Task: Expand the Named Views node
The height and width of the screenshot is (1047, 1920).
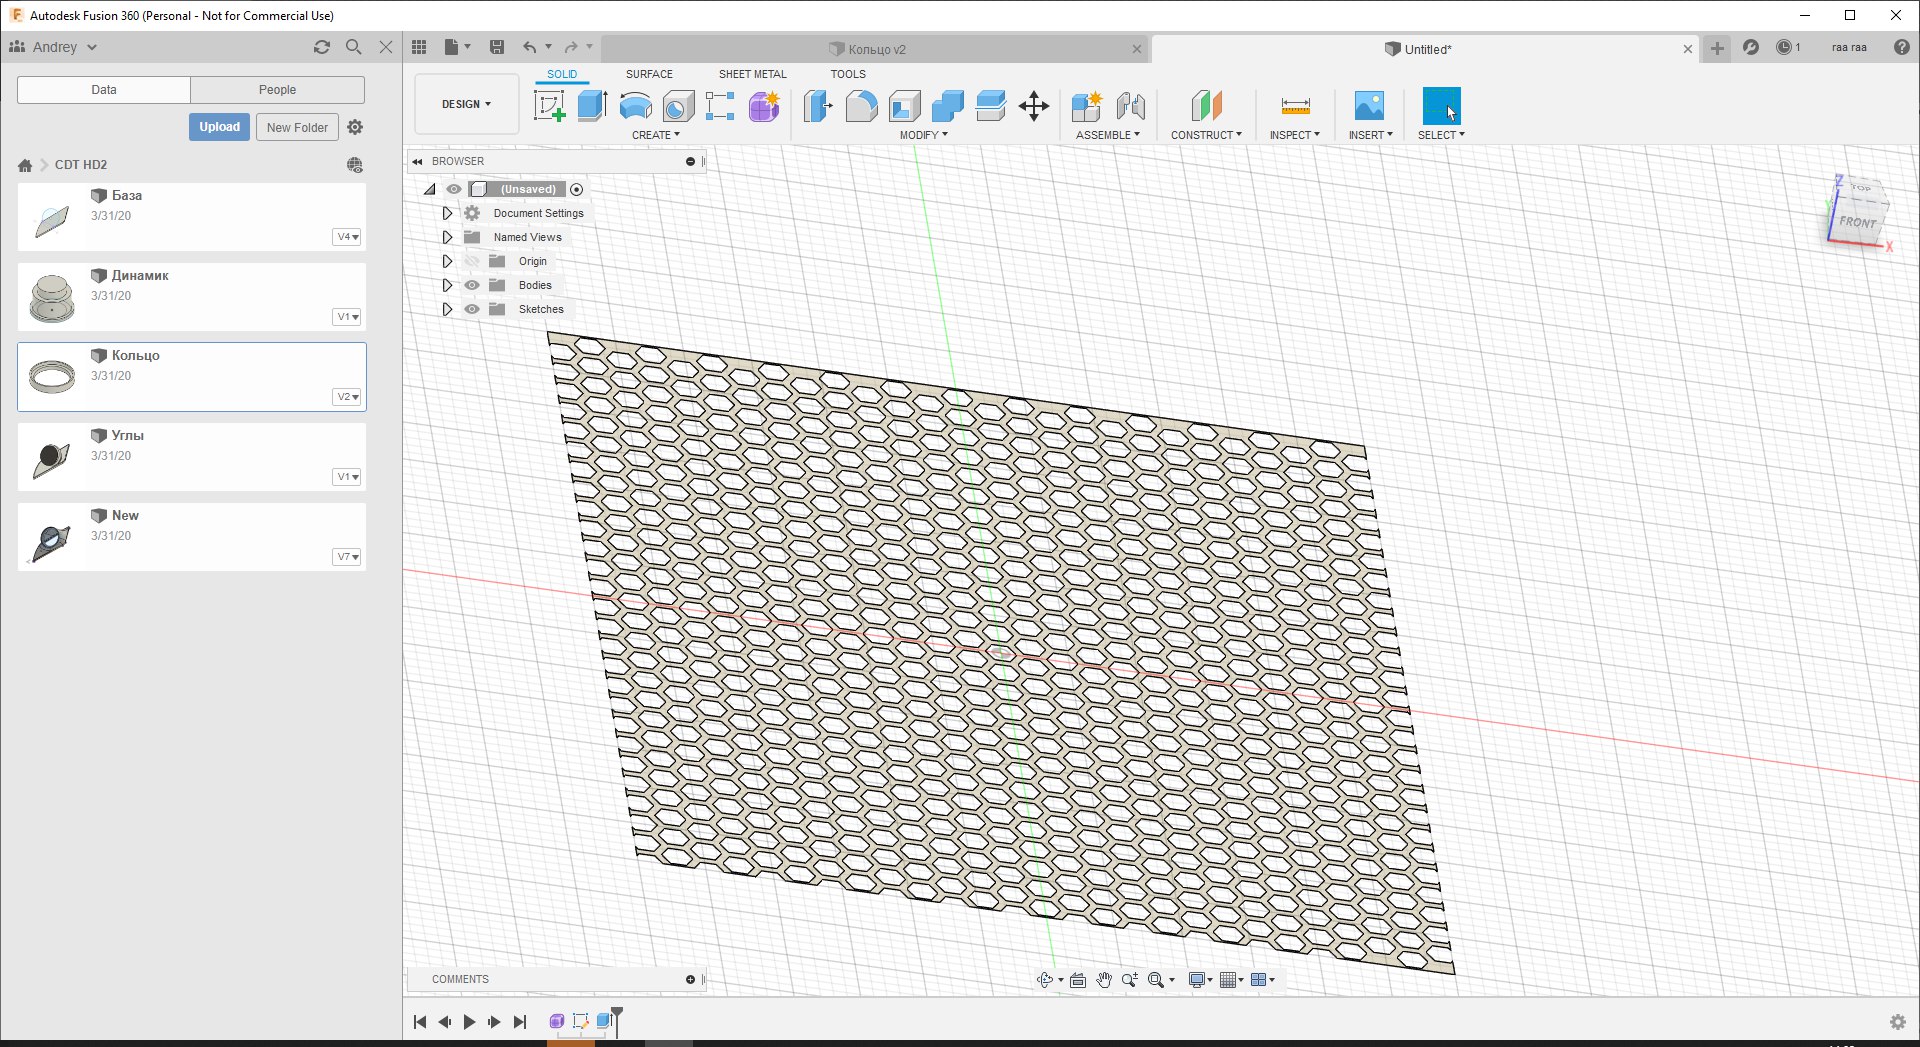Action: [x=447, y=237]
